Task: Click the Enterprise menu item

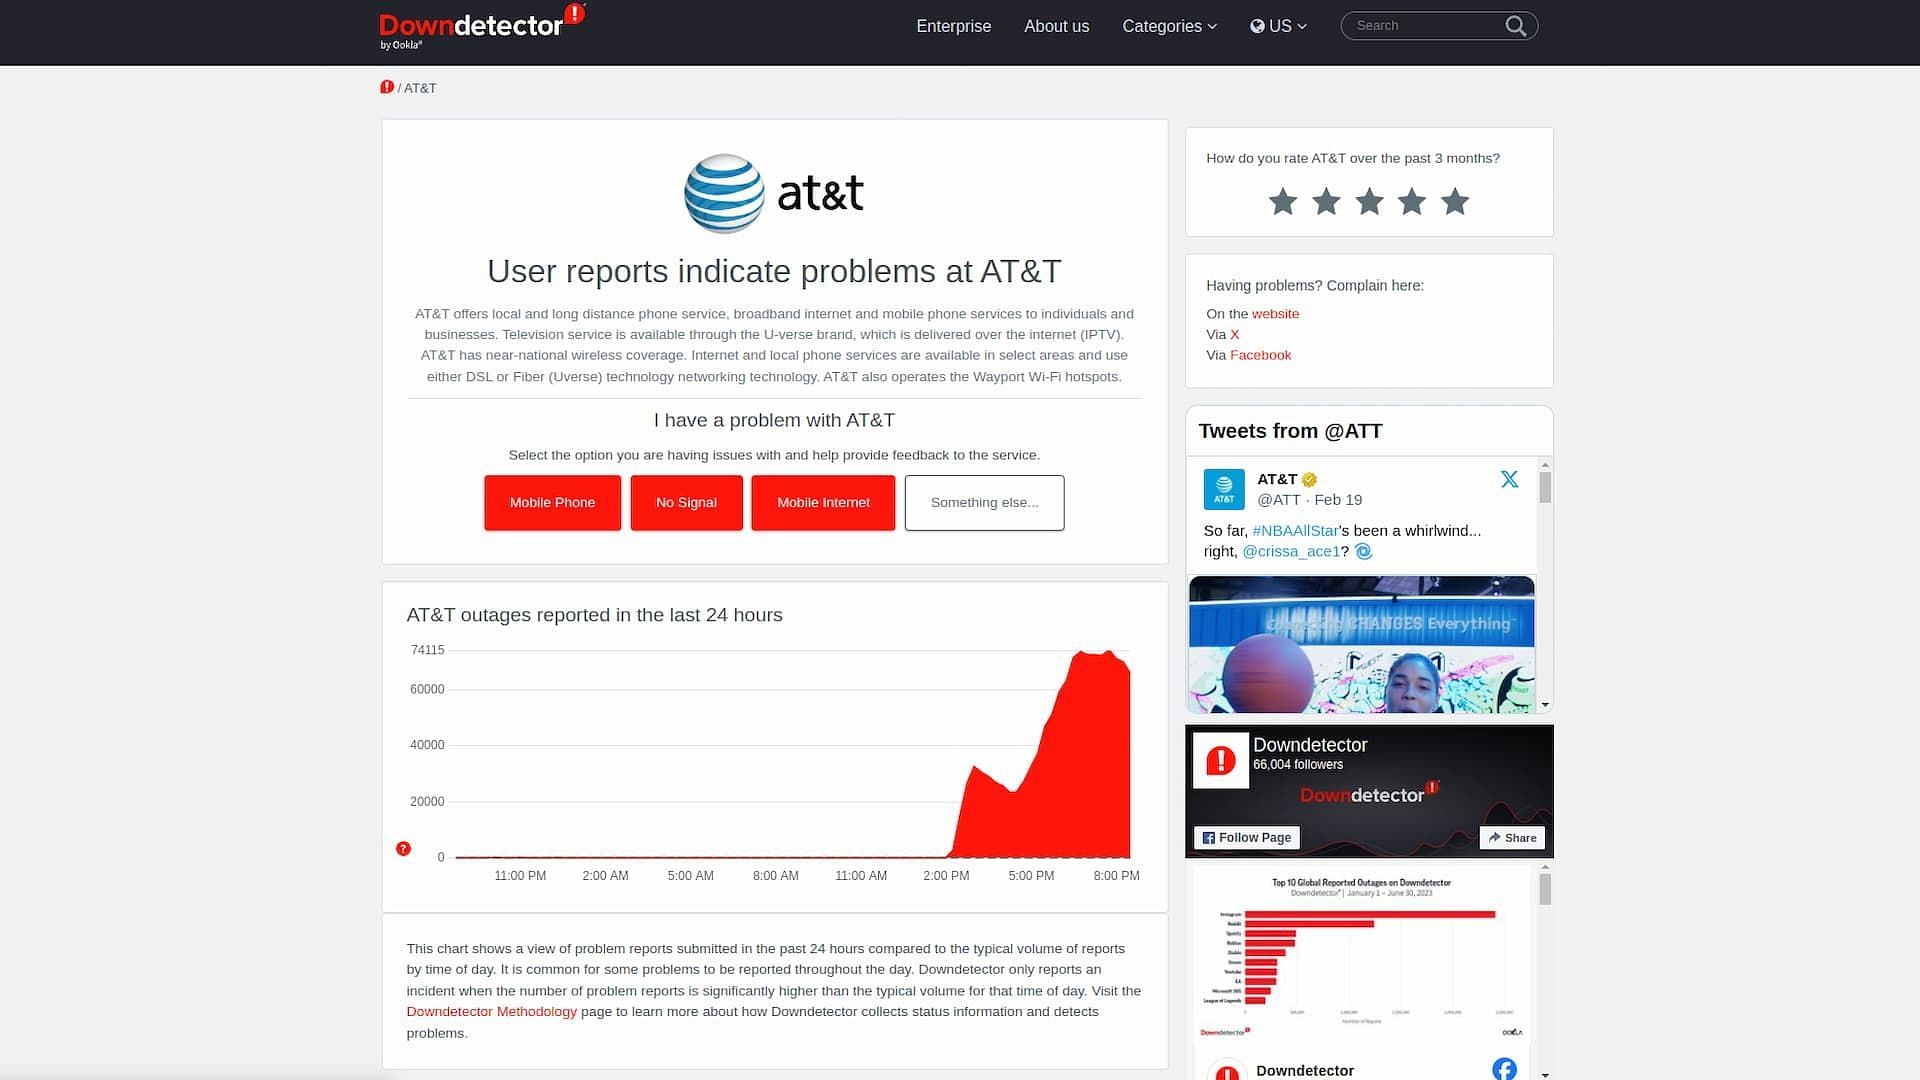Action: pyautogui.click(x=953, y=25)
